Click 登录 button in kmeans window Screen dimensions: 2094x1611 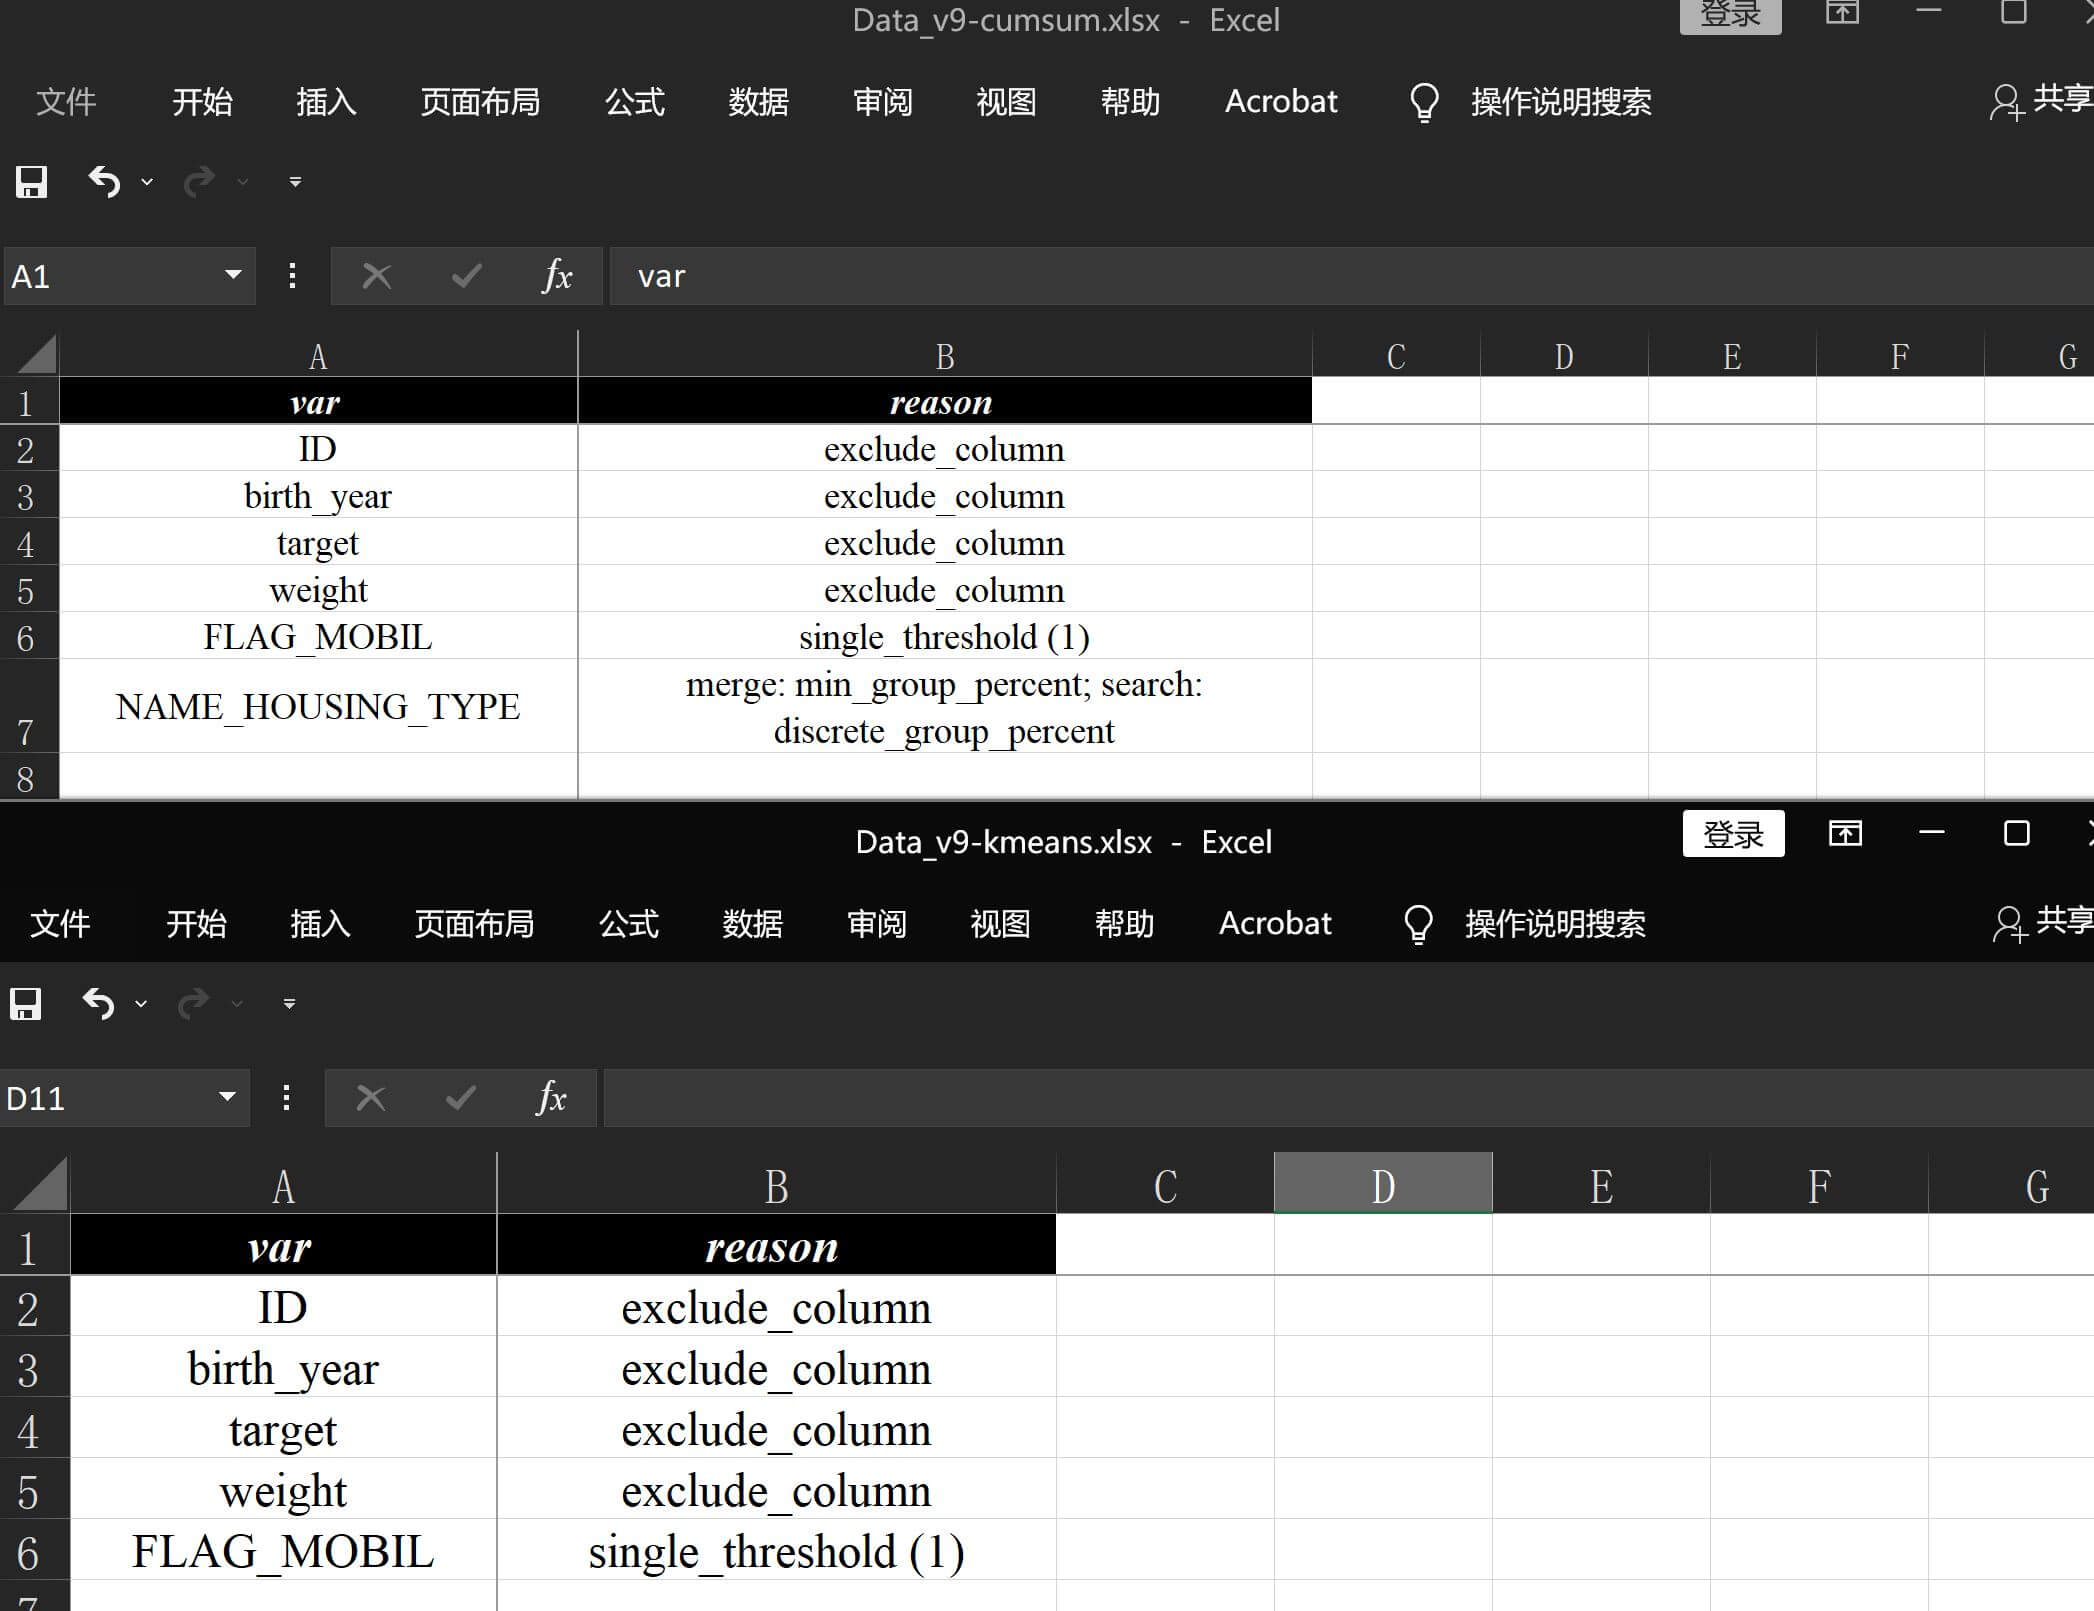[x=1733, y=834]
